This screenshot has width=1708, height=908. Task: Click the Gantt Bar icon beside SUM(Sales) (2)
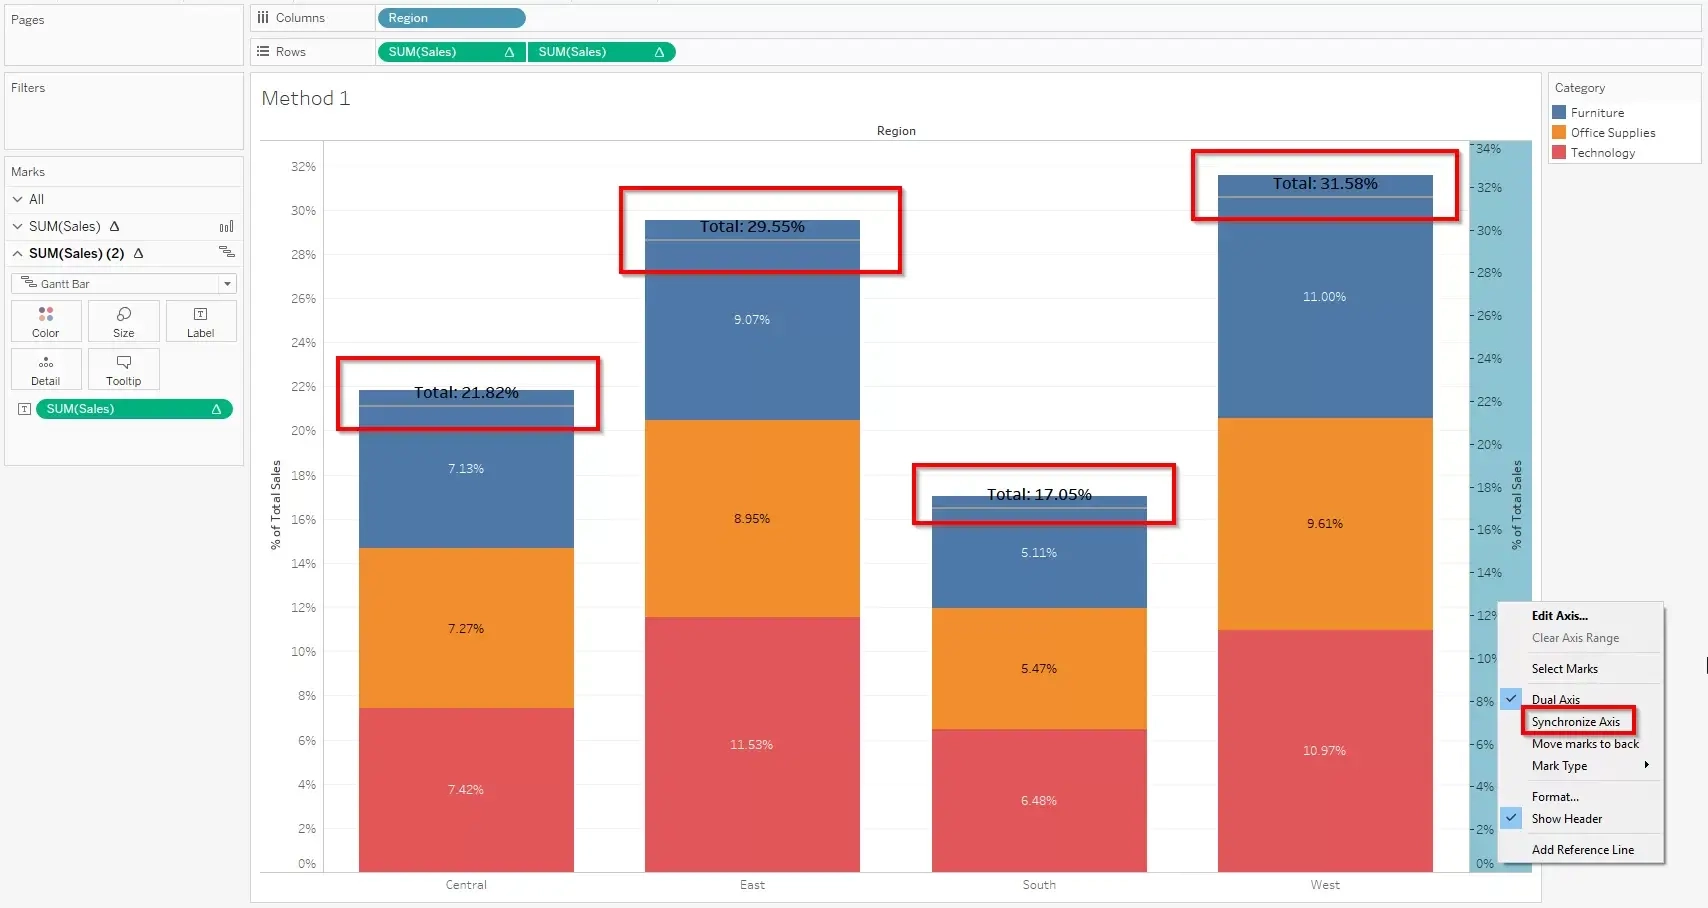(226, 253)
